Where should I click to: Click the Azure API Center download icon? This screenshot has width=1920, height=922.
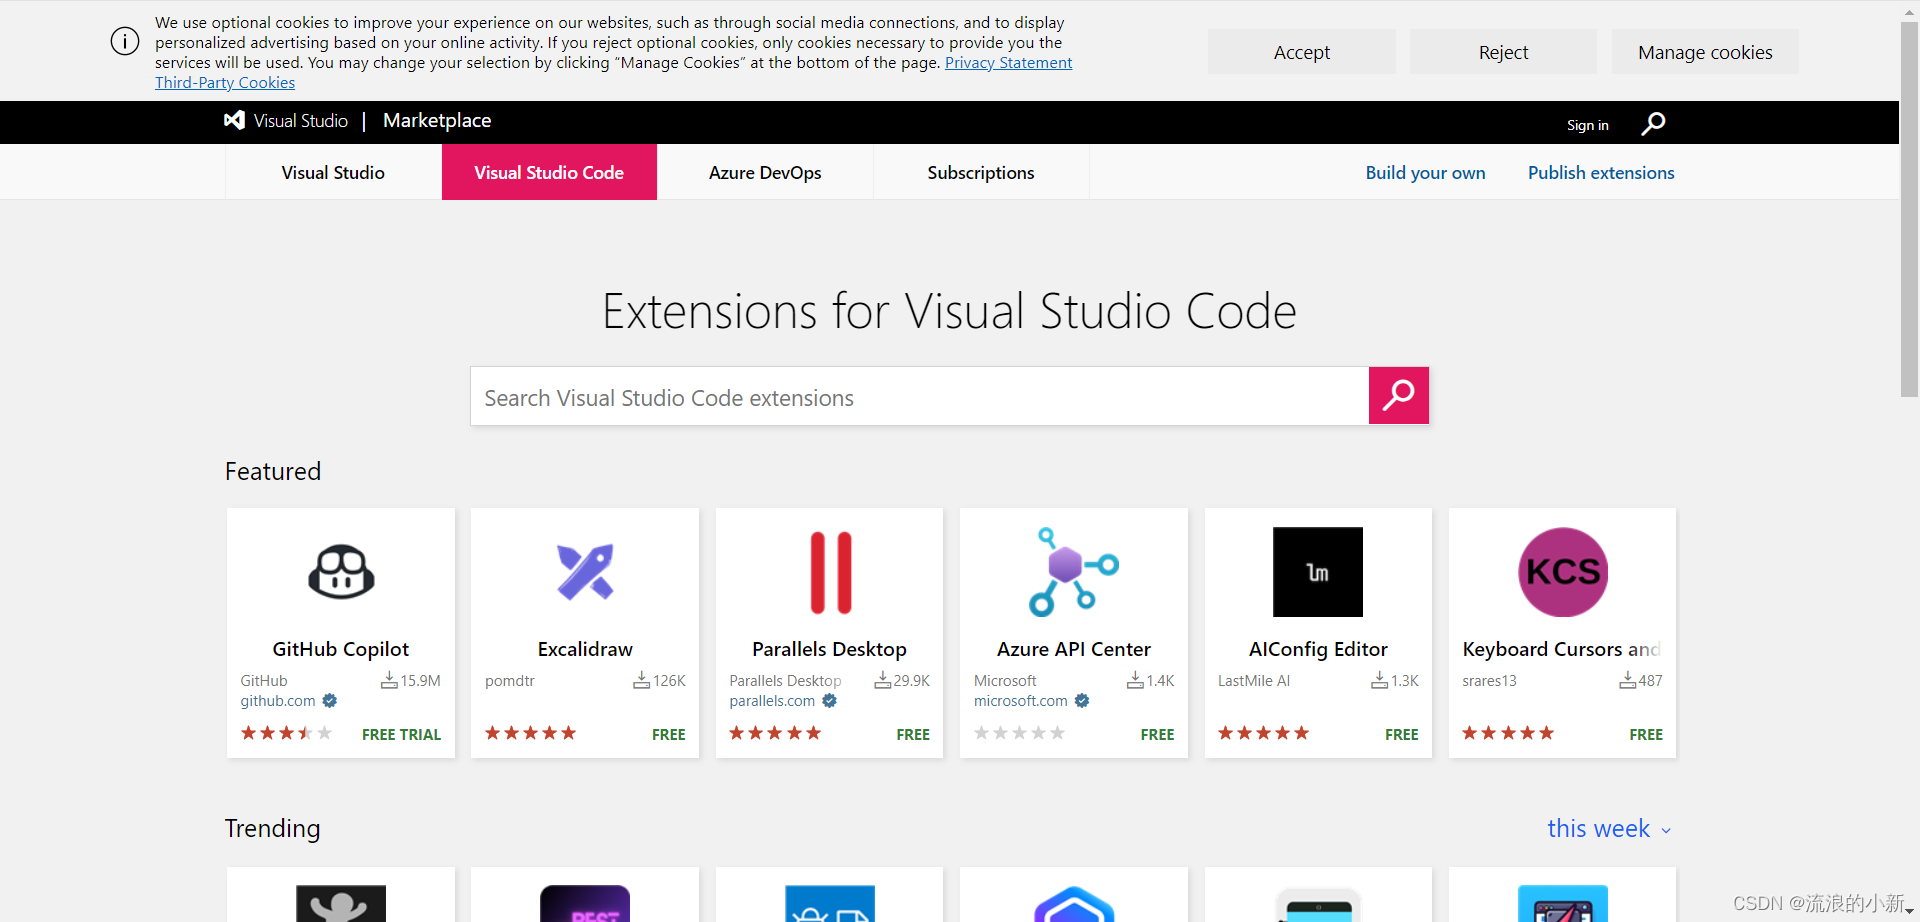pos(1135,680)
